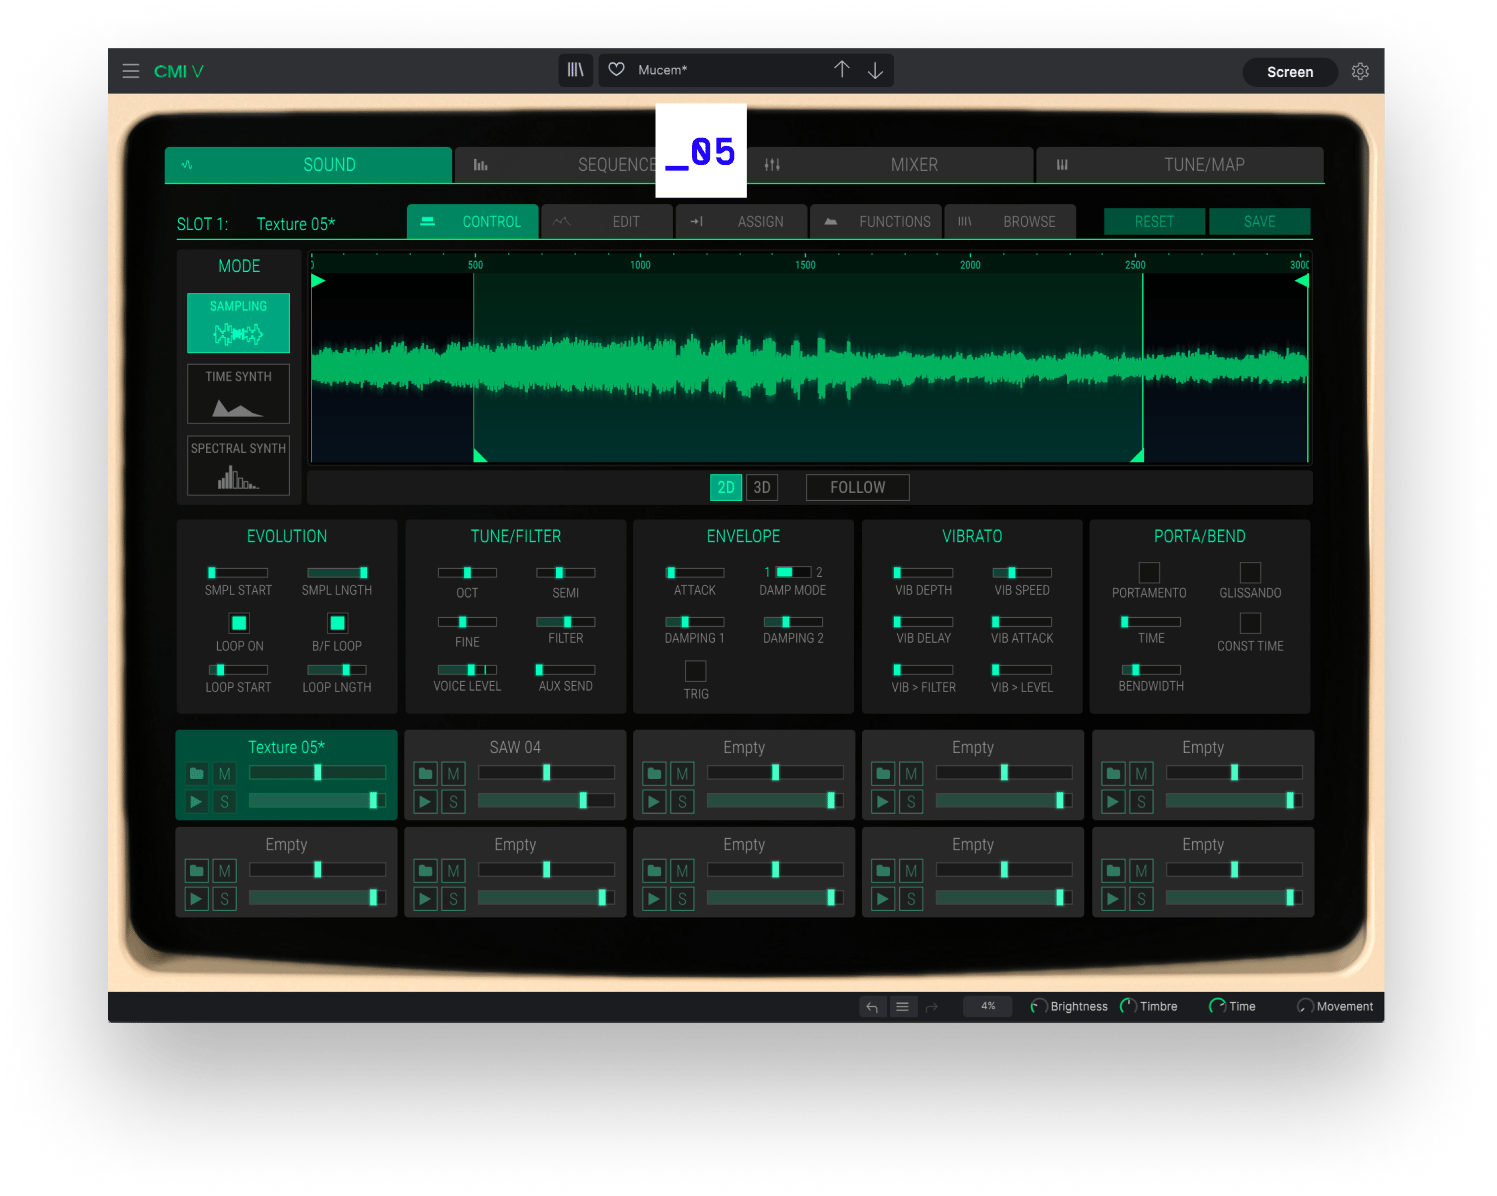The width and height of the screenshot is (1497, 1196).
Task: Open the CONTROL sub-tab
Action: coord(473,222)
